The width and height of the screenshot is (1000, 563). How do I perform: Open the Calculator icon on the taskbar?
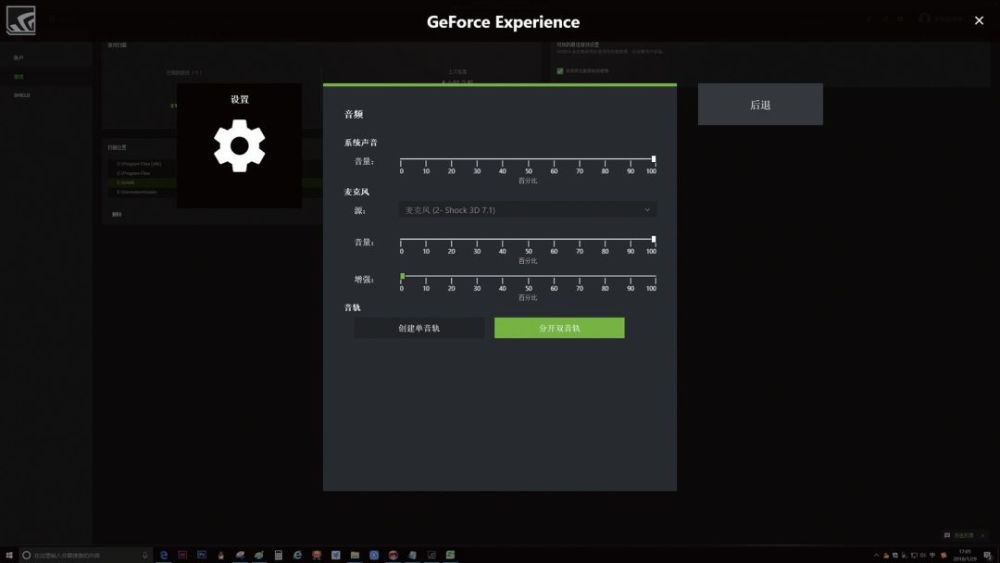coord(278,555)
